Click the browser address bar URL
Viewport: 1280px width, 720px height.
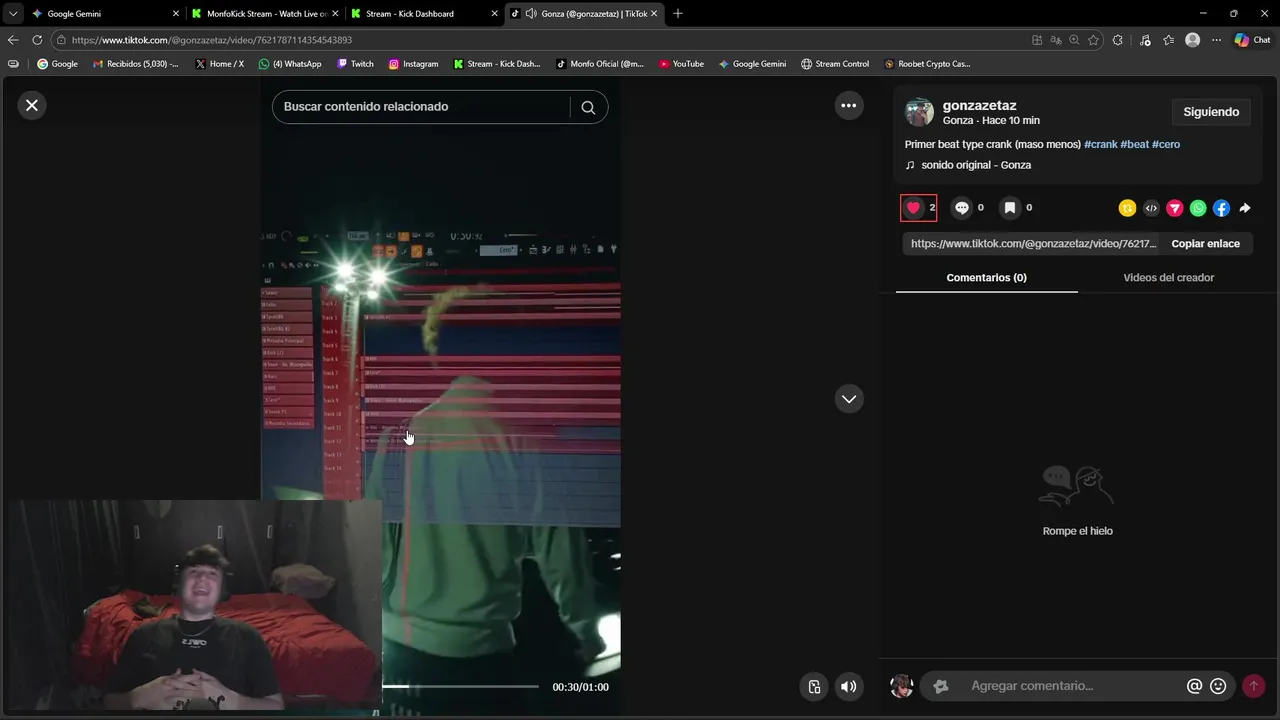tap(212, 40)
